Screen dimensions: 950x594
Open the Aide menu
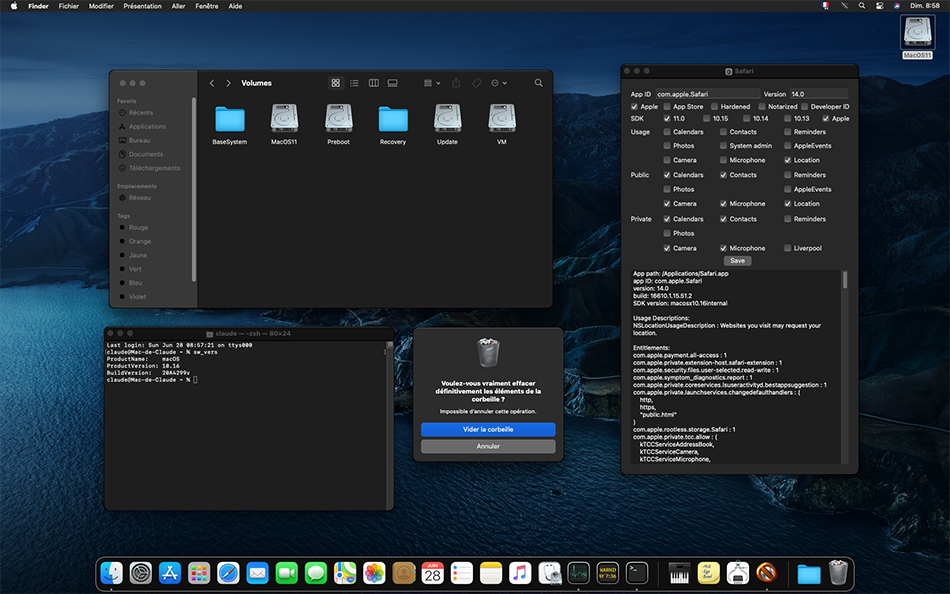pos(235,6)
